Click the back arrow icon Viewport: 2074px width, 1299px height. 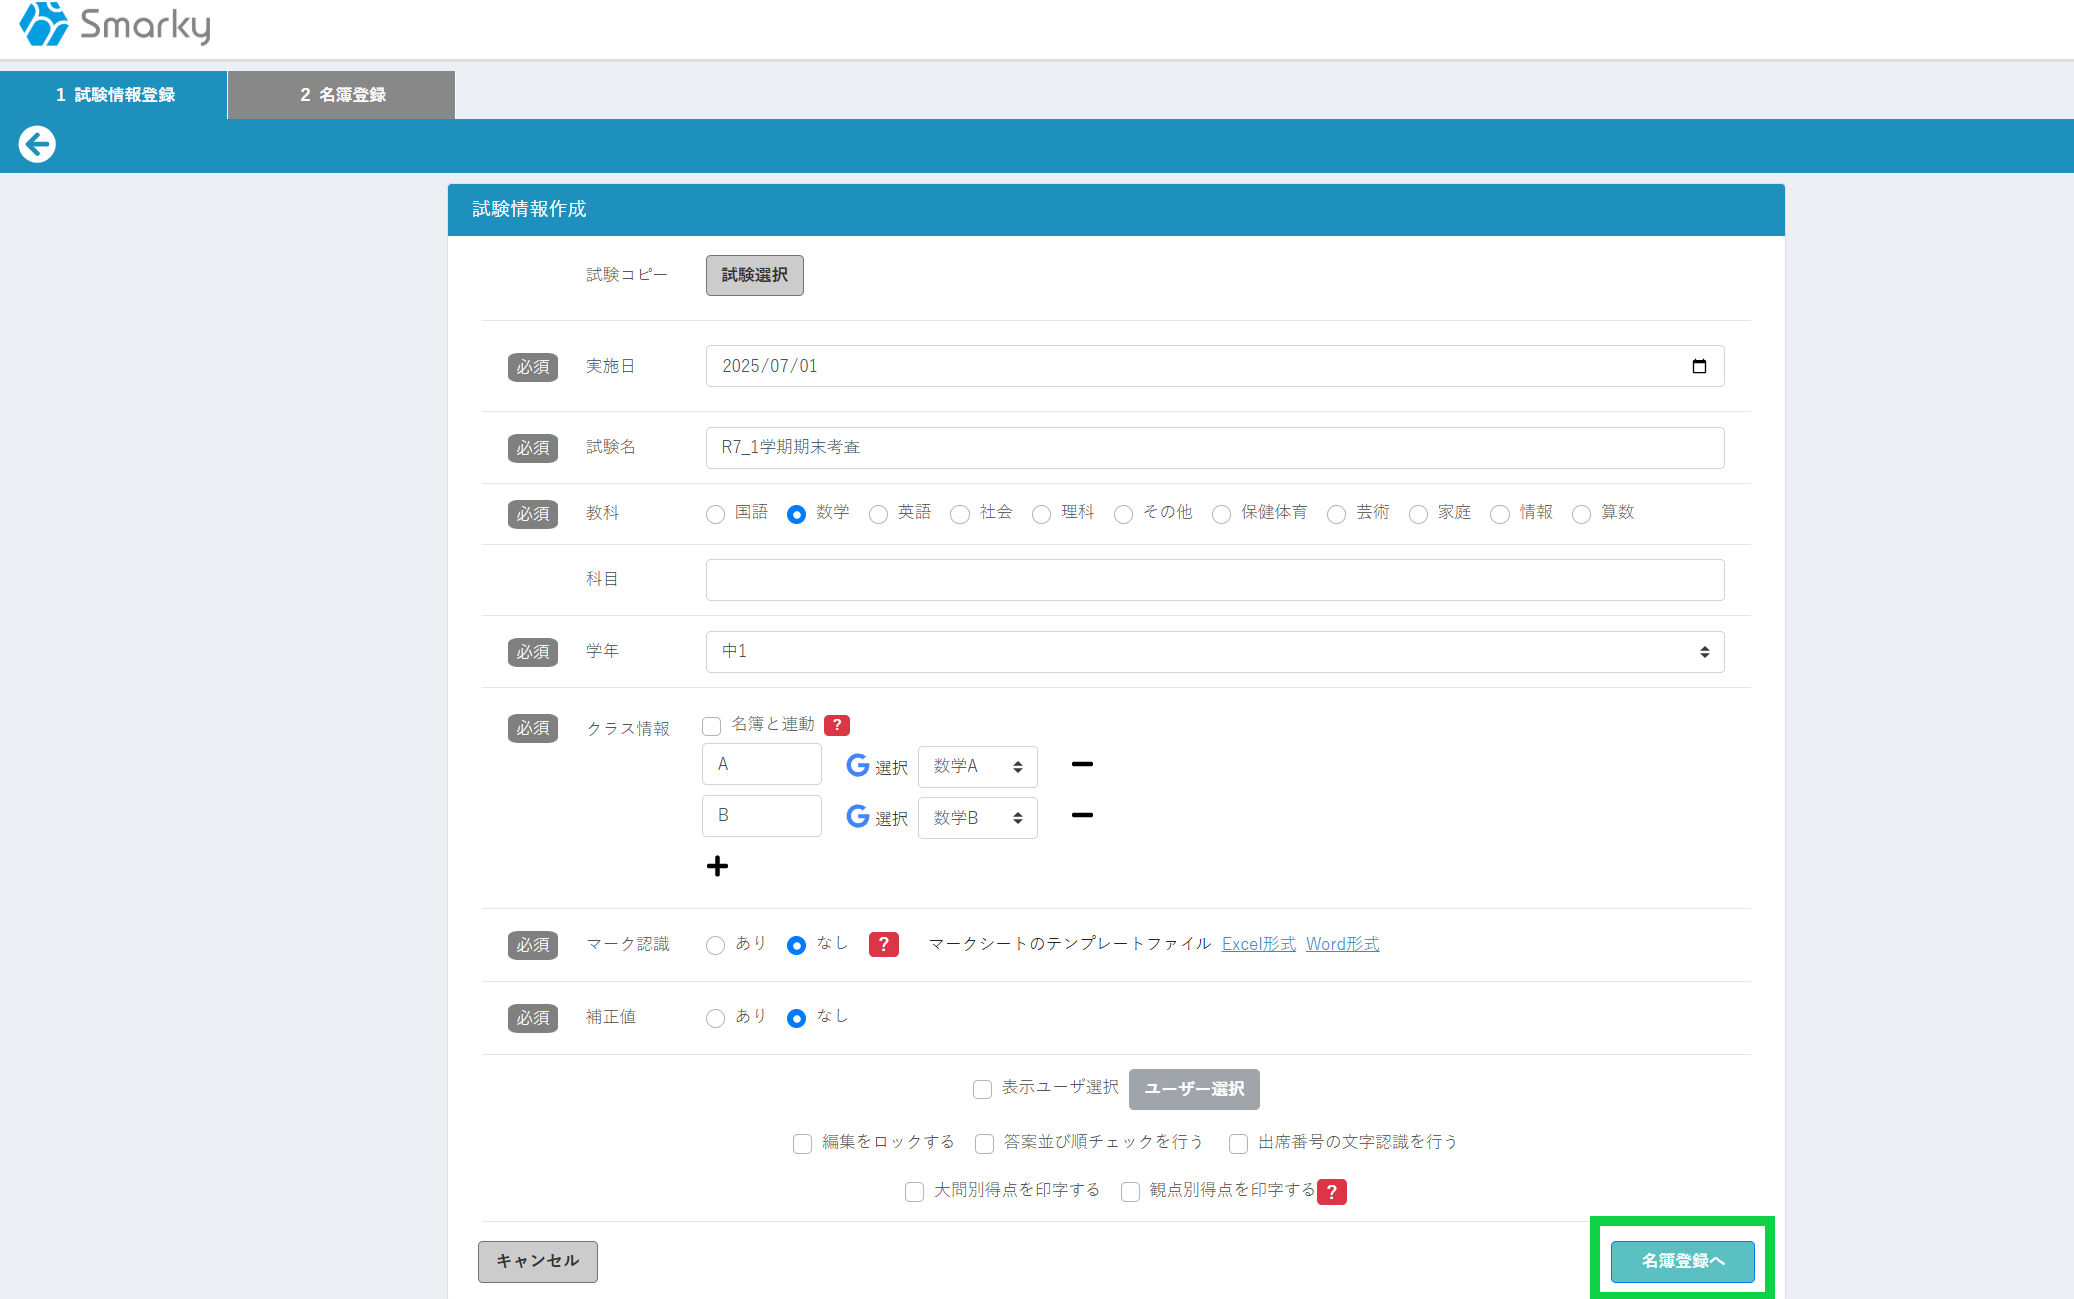click(x=37, y=144)
